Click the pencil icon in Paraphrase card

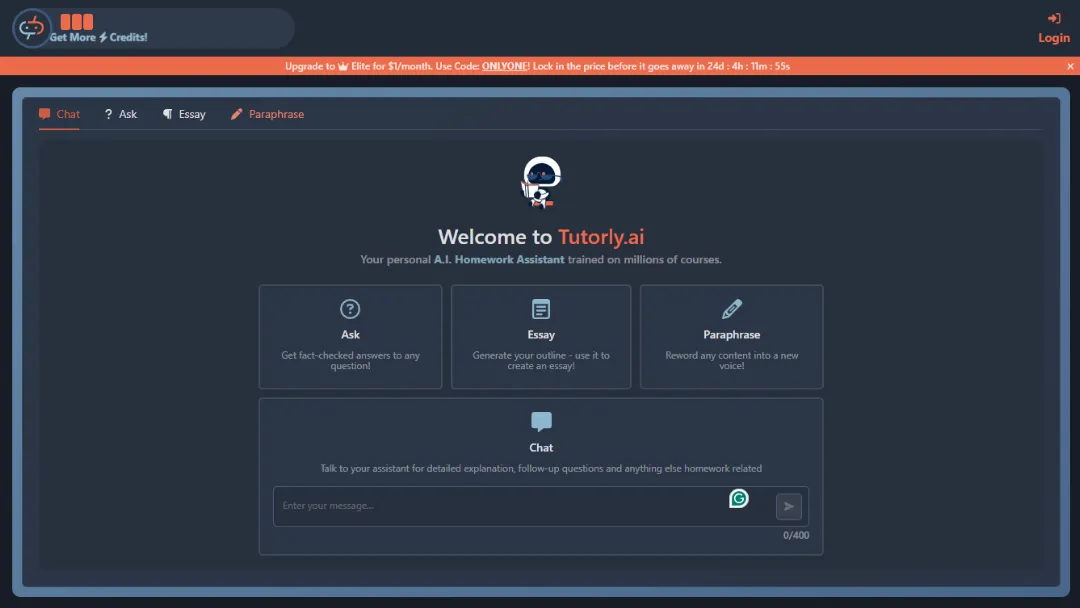pos(732,309)
